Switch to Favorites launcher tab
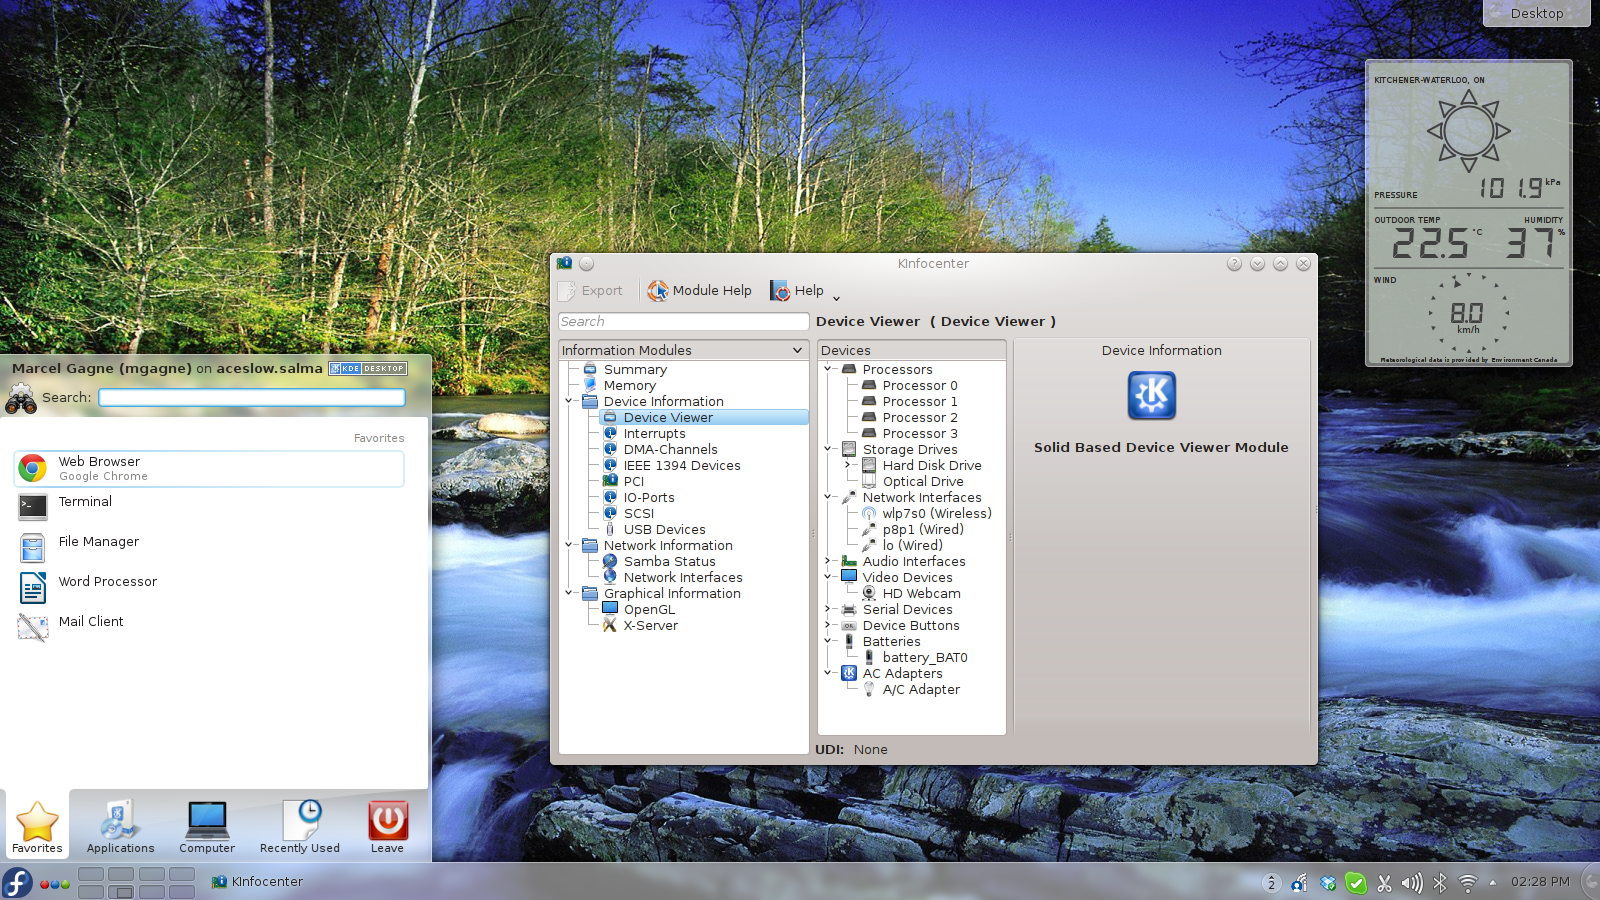The width and height of the screenshot is (1600, 900). (37, 827)
